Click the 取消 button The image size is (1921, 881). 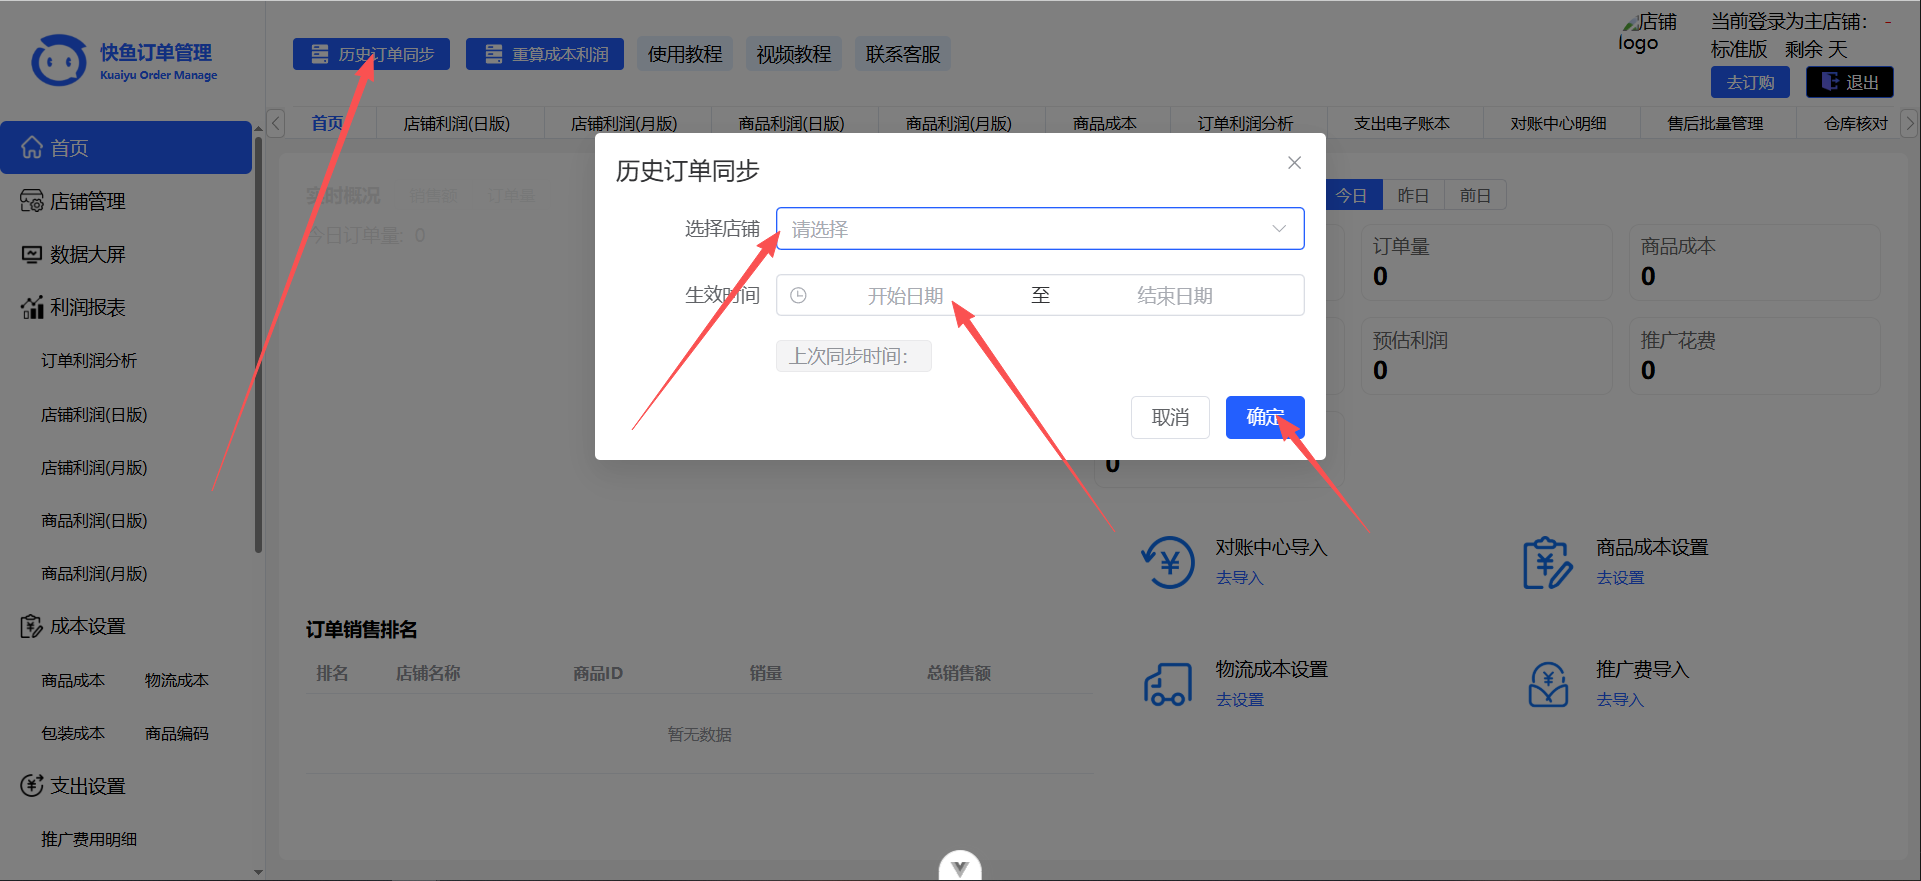(1170, 417)
